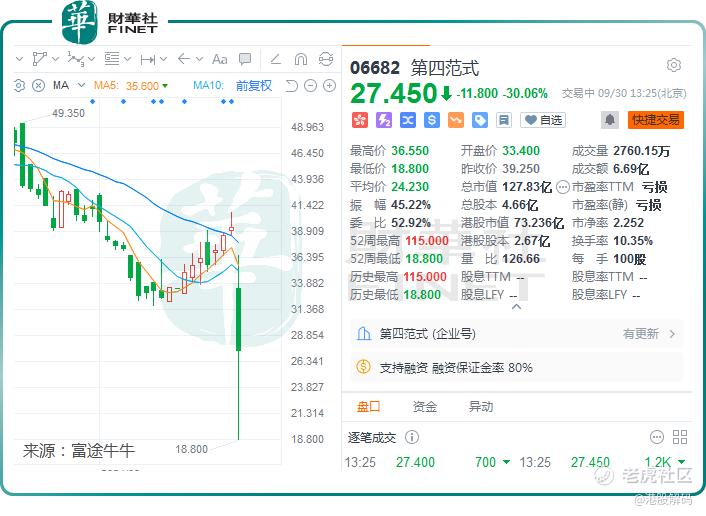Image resolution: width=706 pixels, height=516 pixels.
Task: Zoom in the chart with plus
Action: point(330,85)
